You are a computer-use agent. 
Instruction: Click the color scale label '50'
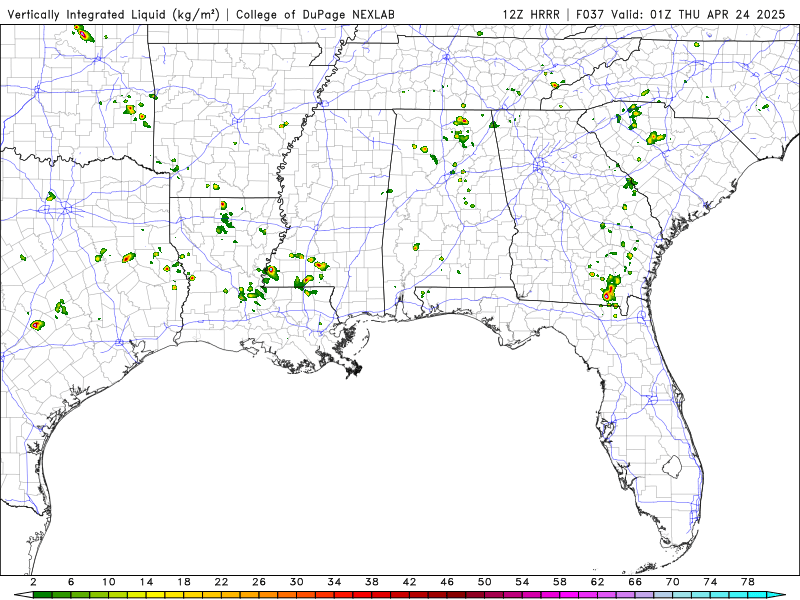(x=485, y=582)
